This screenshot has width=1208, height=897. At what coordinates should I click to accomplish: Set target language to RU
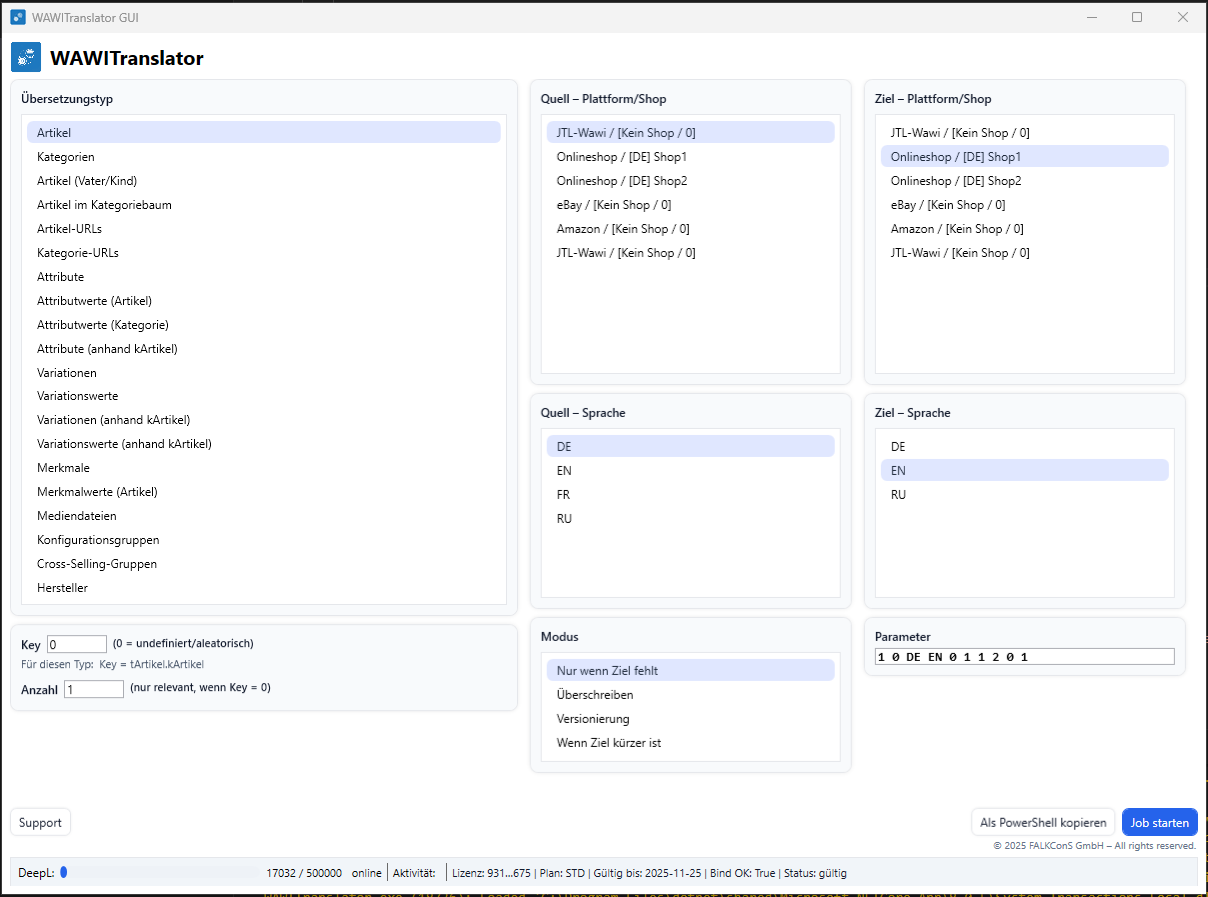pos(899,495)
